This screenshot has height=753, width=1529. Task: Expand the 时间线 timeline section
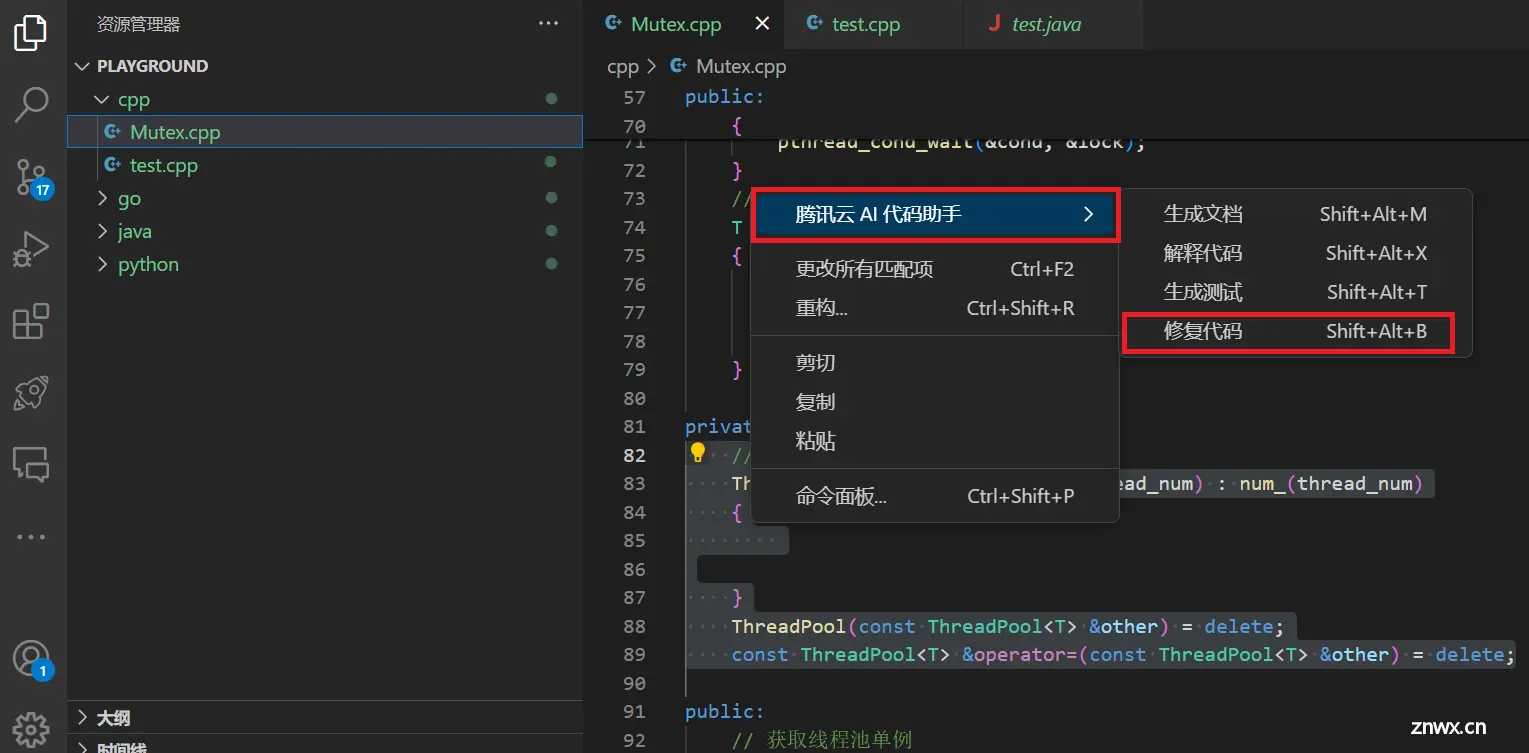point(83,747)
